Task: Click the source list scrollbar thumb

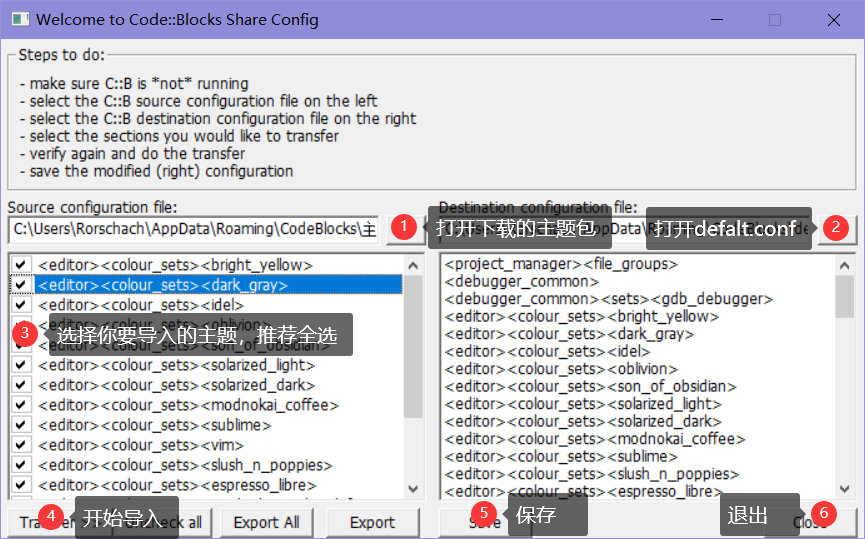Action: point(413,346)
